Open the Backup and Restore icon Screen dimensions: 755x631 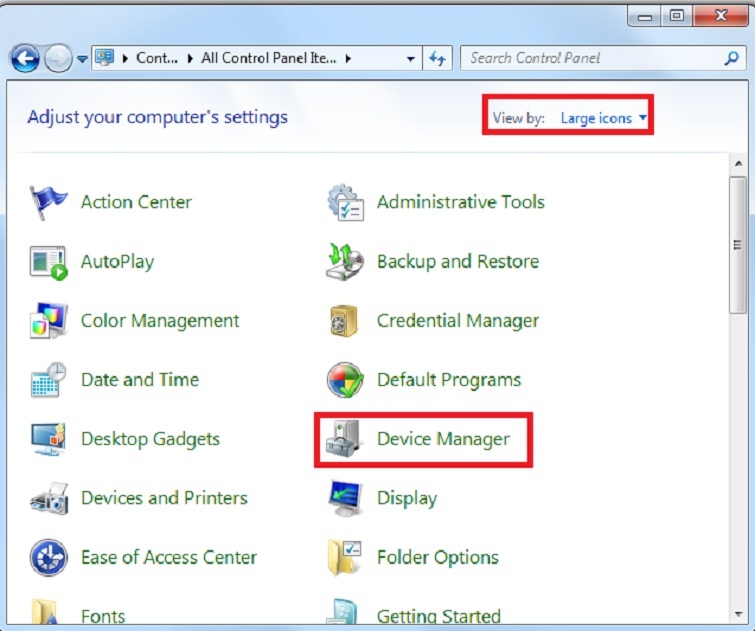coord(345,262)
